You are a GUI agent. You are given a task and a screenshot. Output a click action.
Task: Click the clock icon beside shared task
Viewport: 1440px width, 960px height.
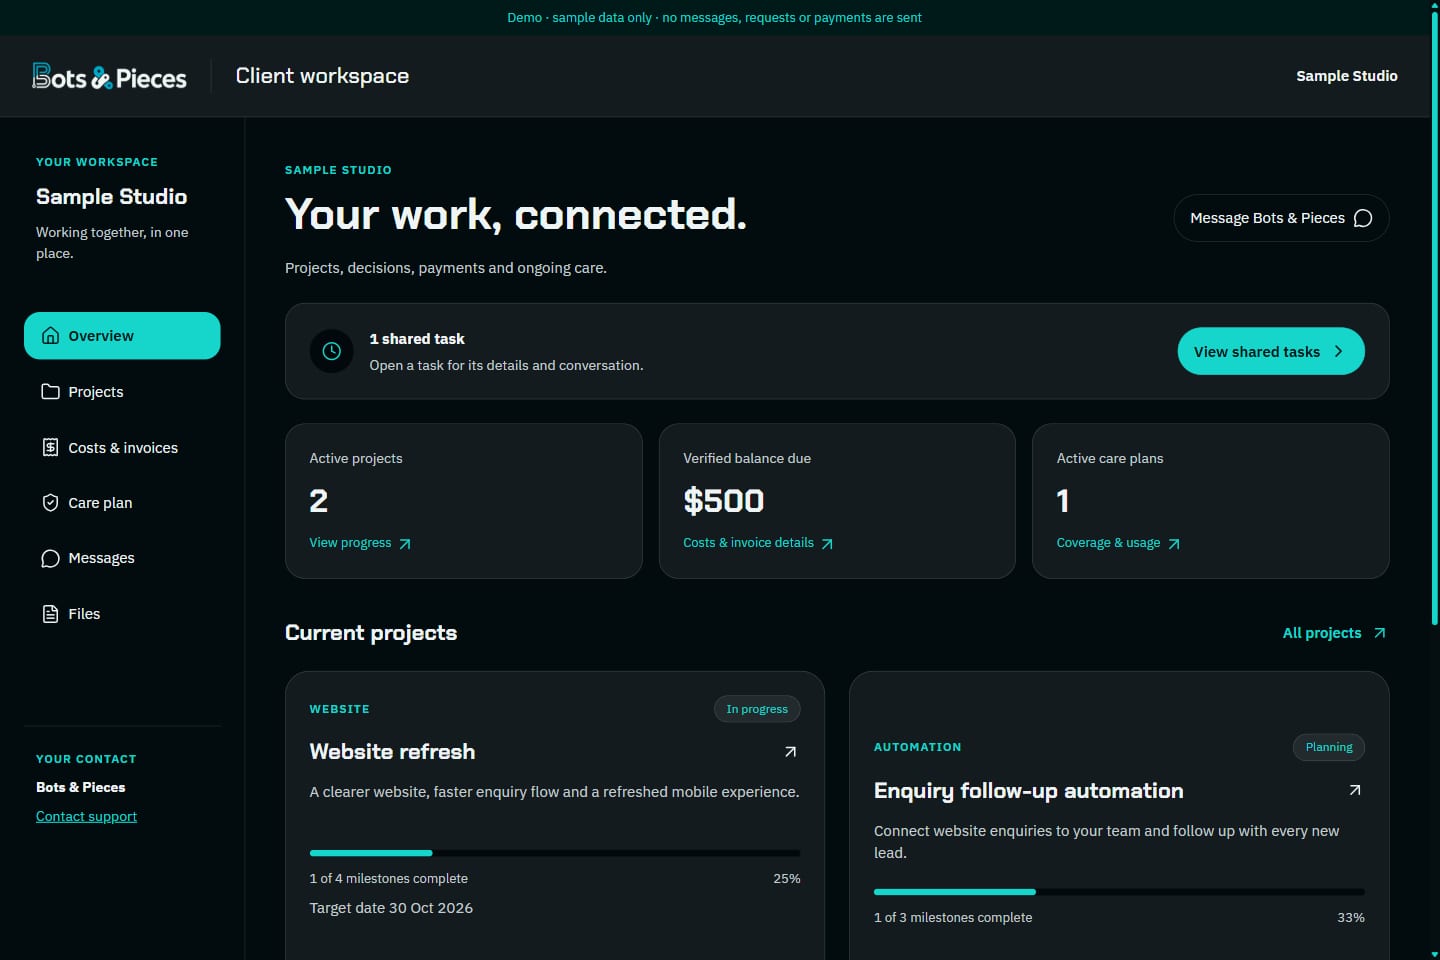click(332, 351)
